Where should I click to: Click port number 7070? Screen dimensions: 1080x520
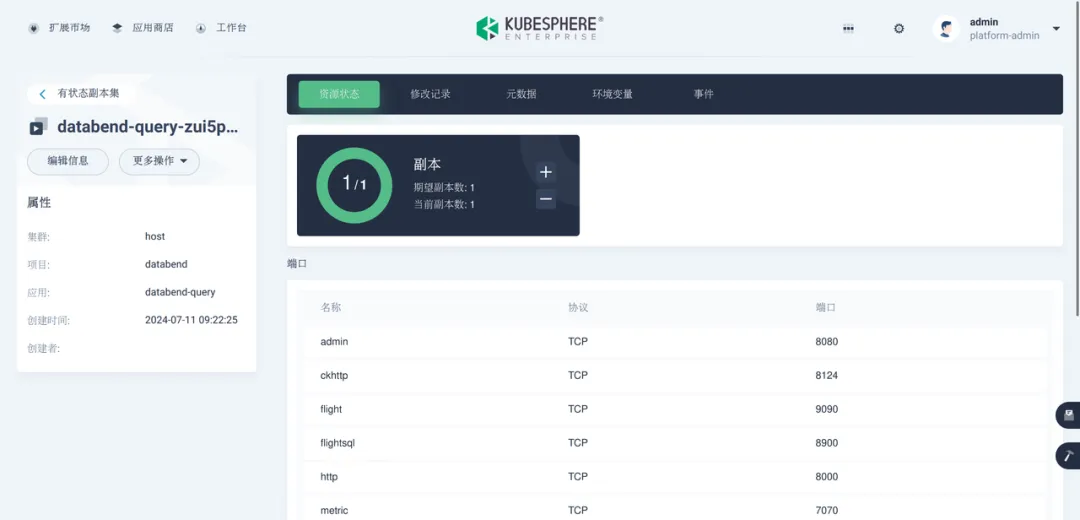coord(827,510)
